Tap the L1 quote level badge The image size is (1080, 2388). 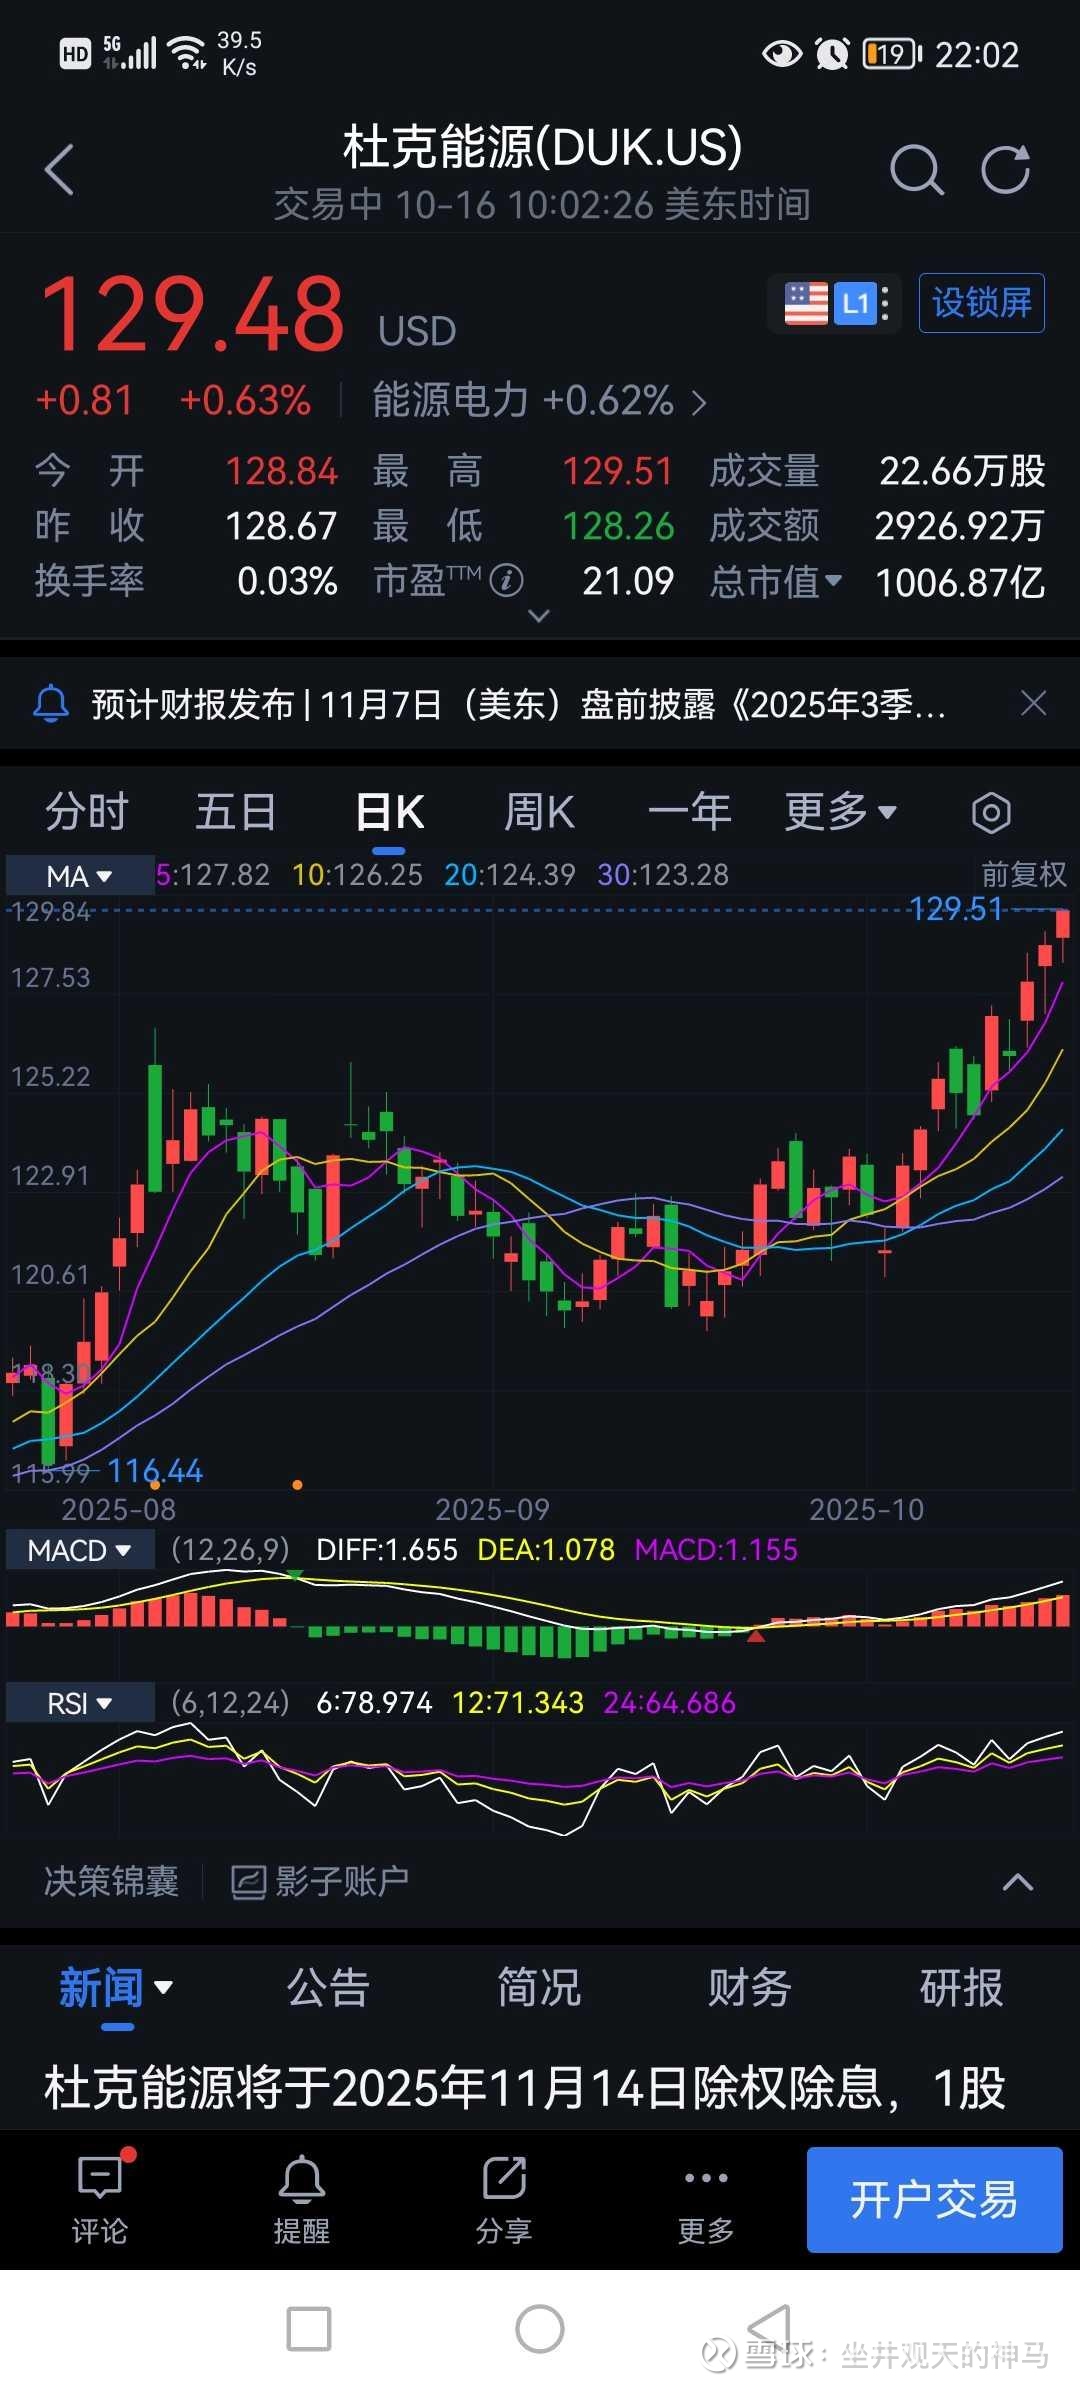coord(855,303)
